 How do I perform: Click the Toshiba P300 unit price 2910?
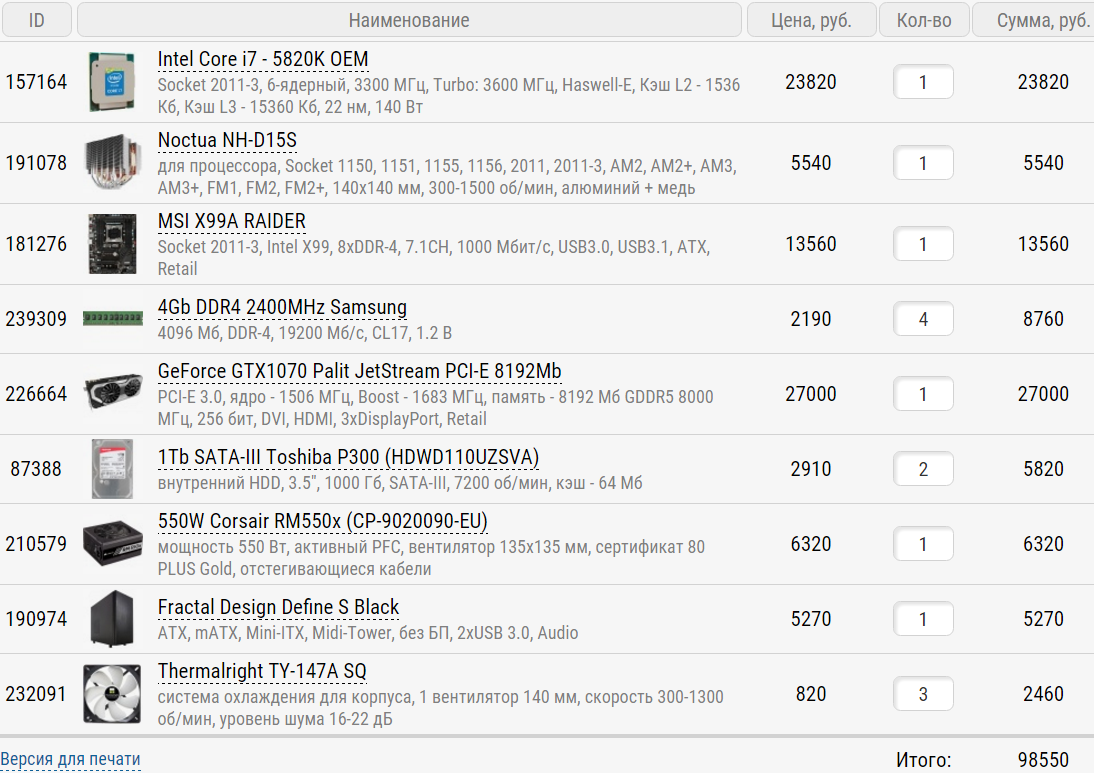coord(811,469)
